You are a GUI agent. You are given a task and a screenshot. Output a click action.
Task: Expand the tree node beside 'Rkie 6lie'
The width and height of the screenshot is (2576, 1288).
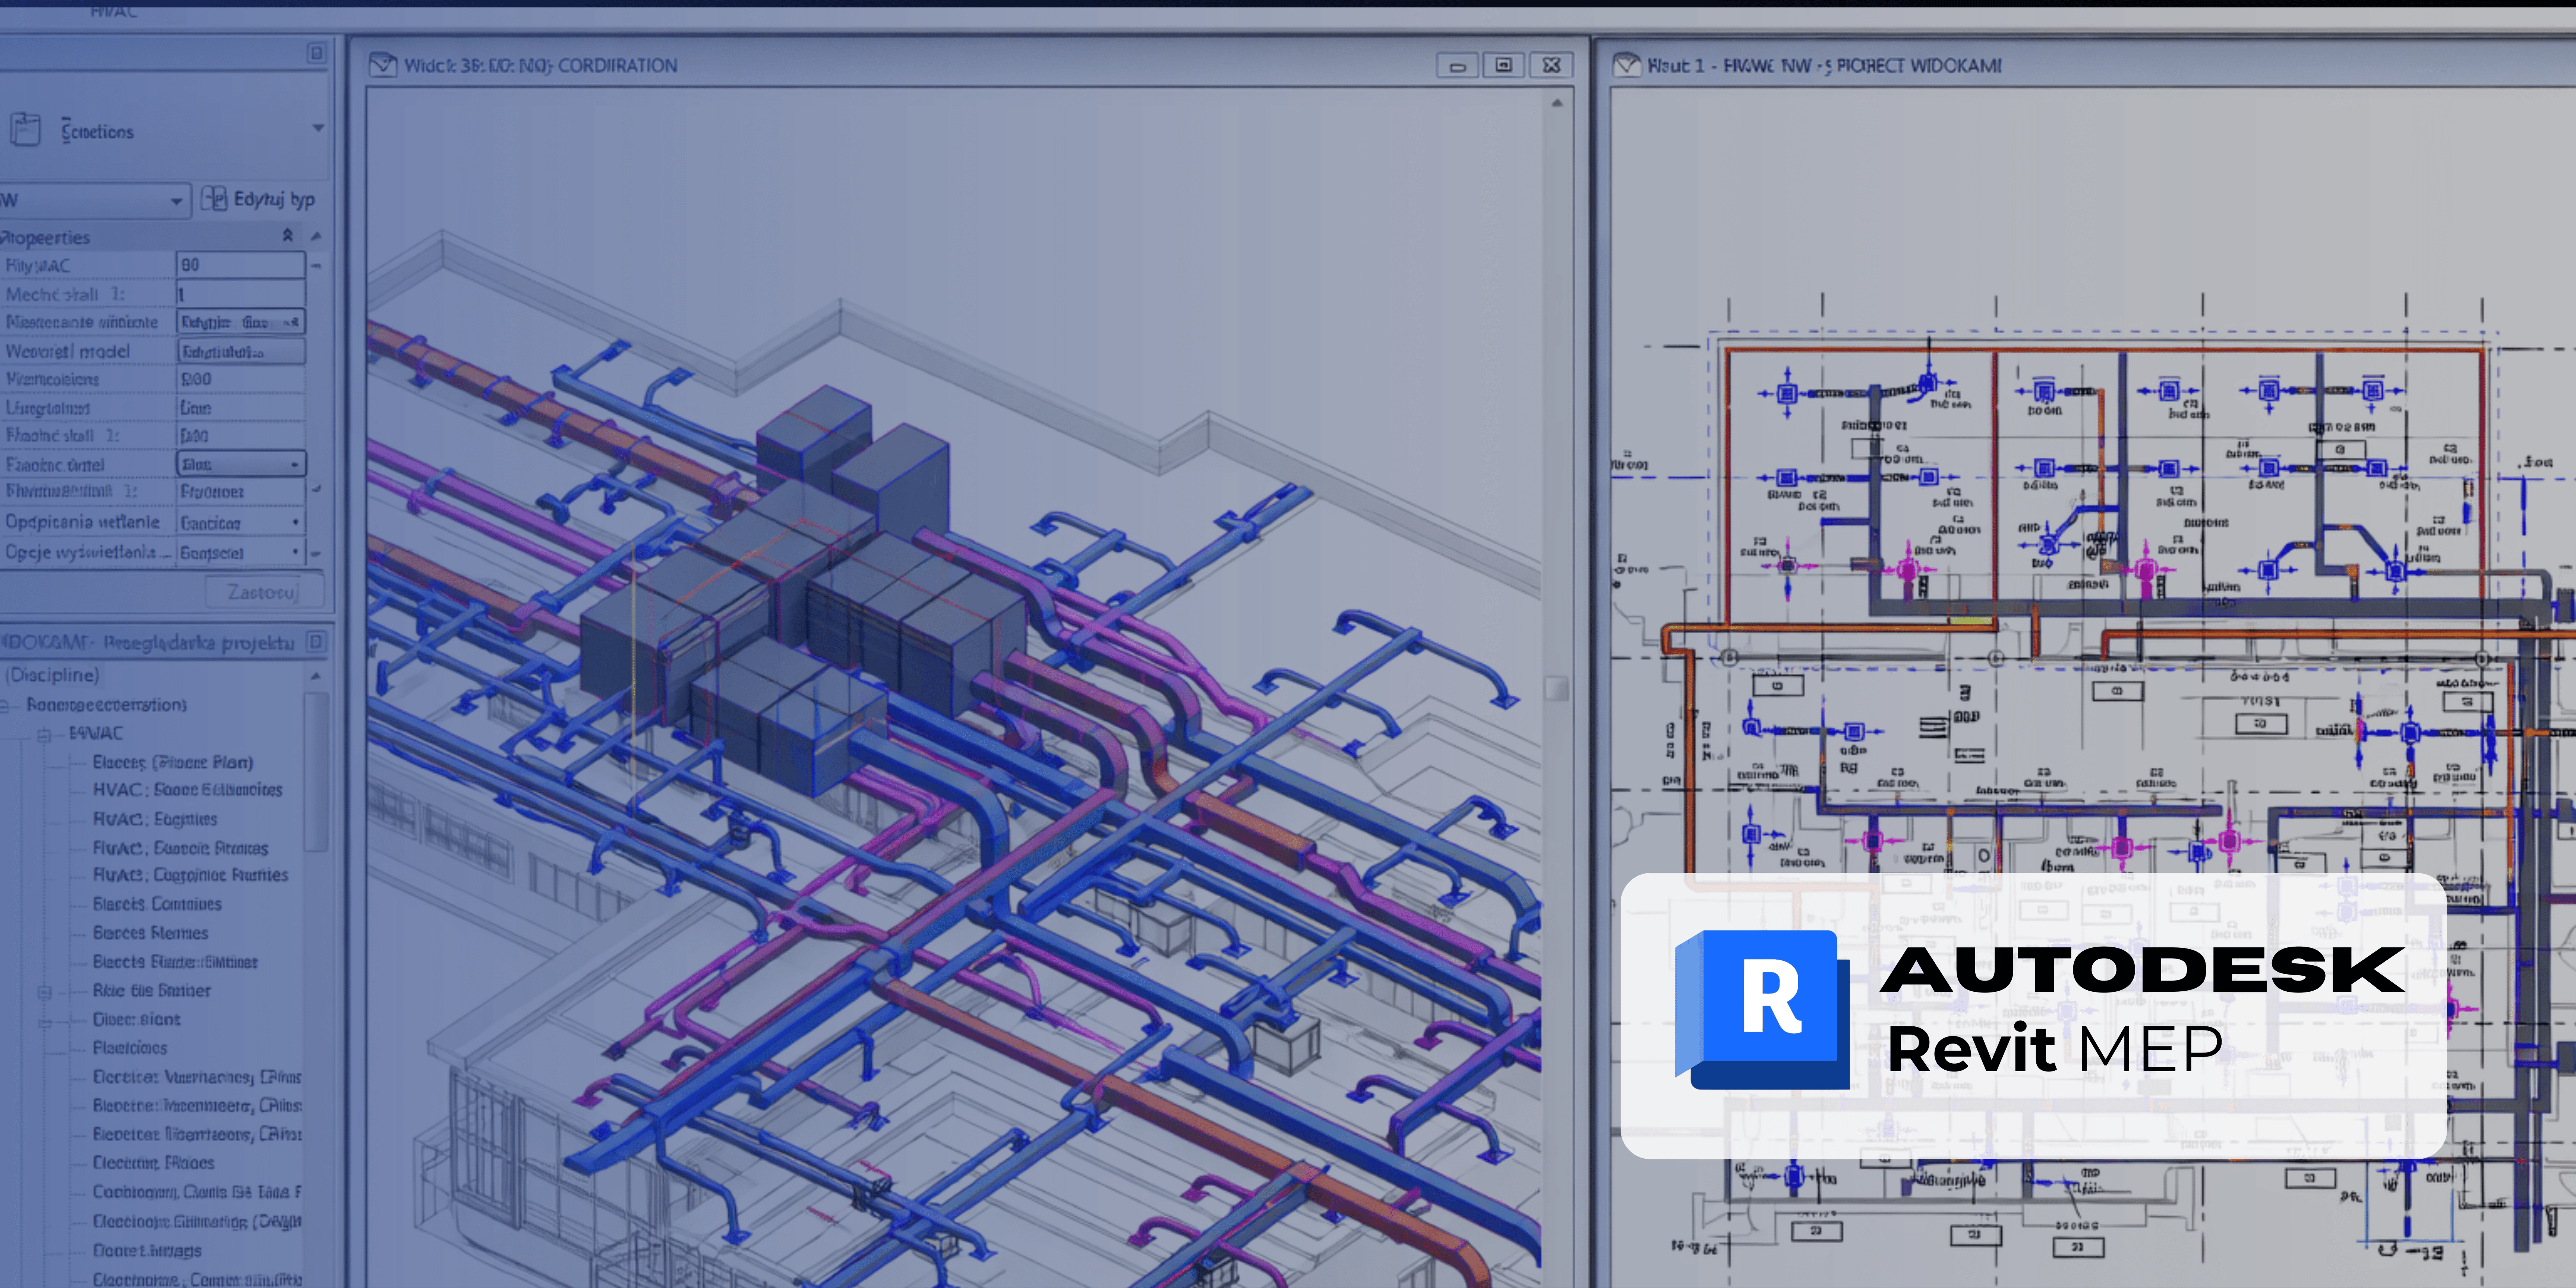[44, 992]
